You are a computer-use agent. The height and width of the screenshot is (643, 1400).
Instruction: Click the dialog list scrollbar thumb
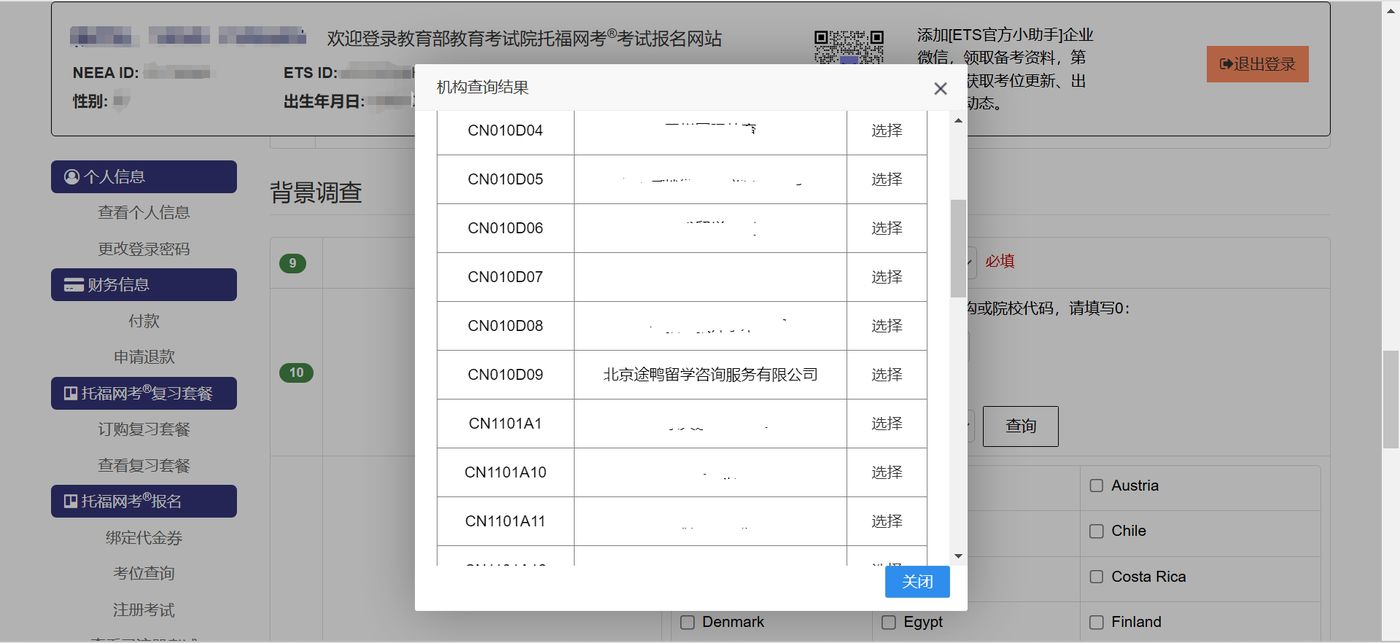[958, 248]
